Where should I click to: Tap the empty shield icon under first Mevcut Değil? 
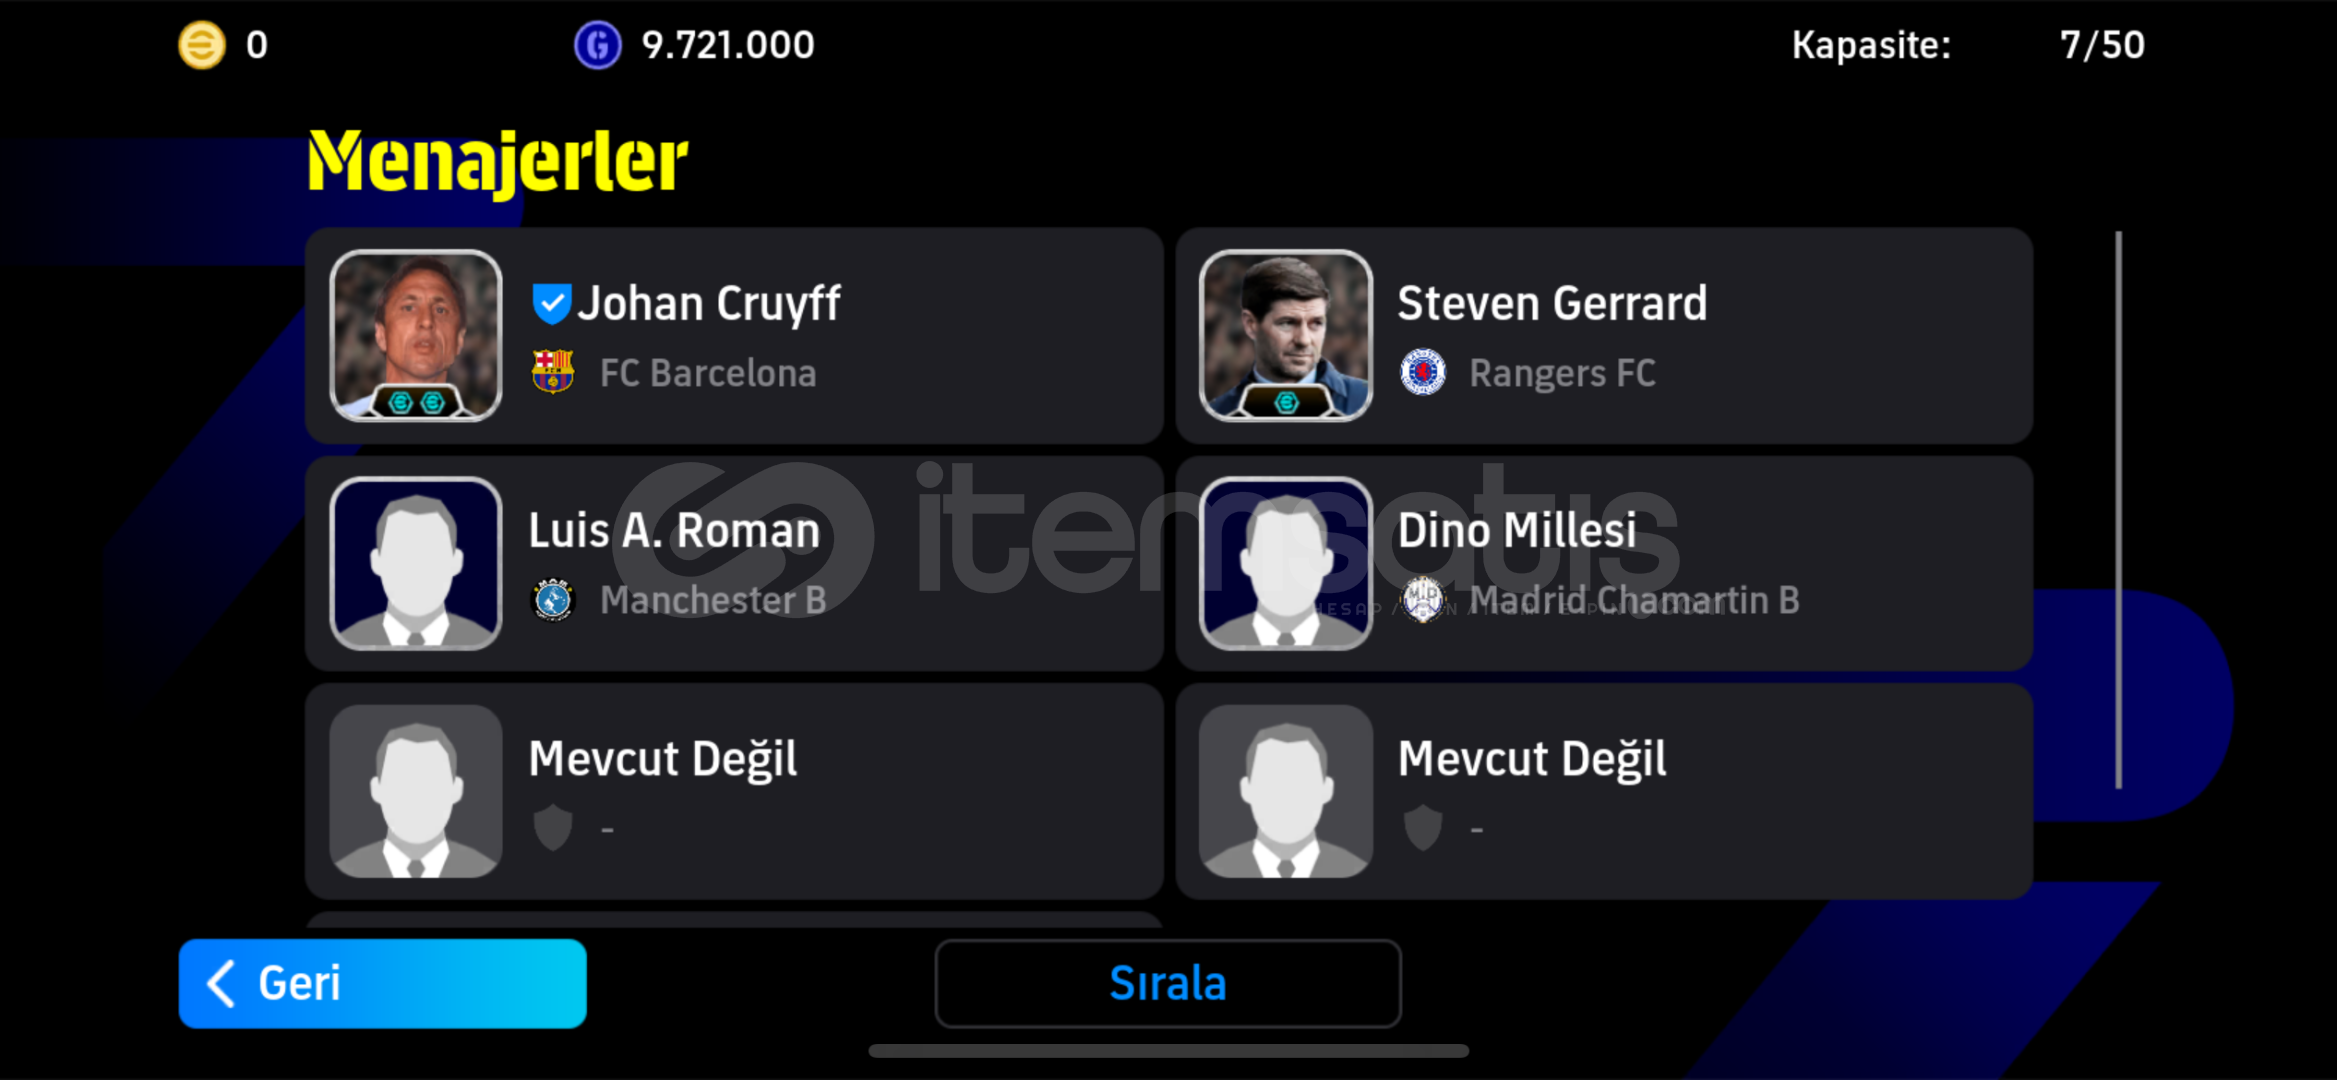tap(552, 828)
